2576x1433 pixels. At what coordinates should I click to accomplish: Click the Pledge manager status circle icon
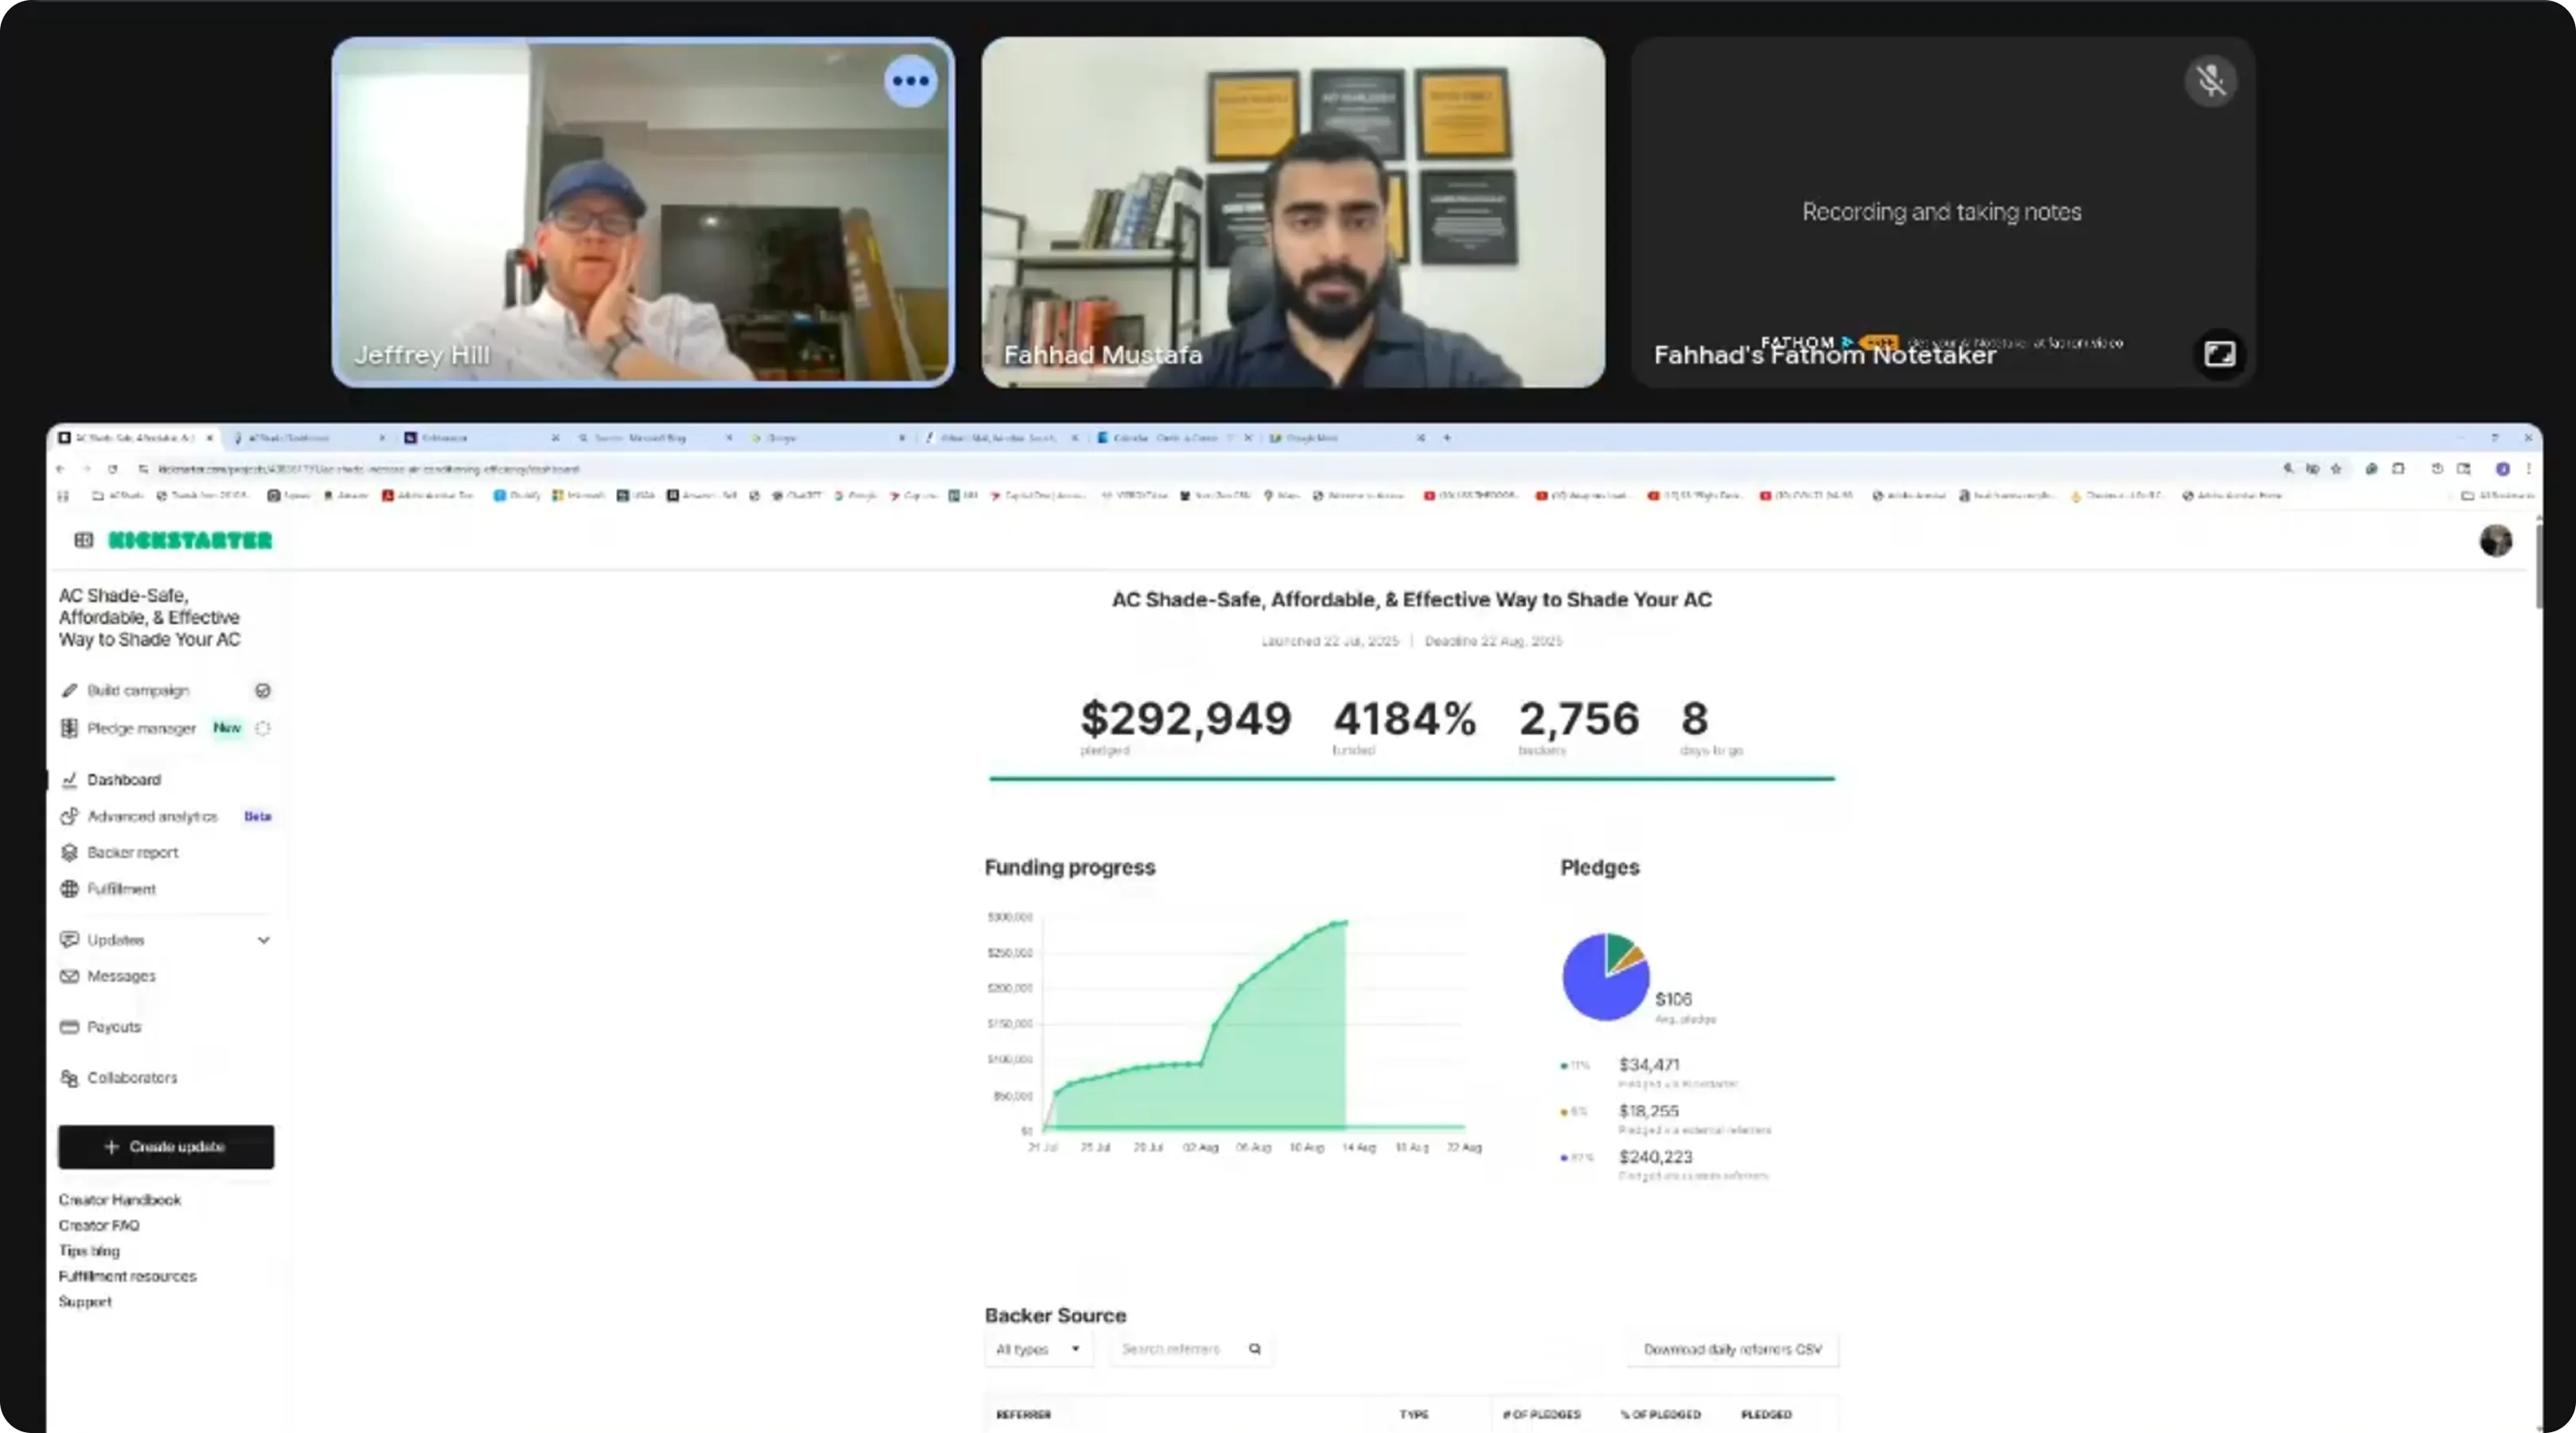coord(263,728)
